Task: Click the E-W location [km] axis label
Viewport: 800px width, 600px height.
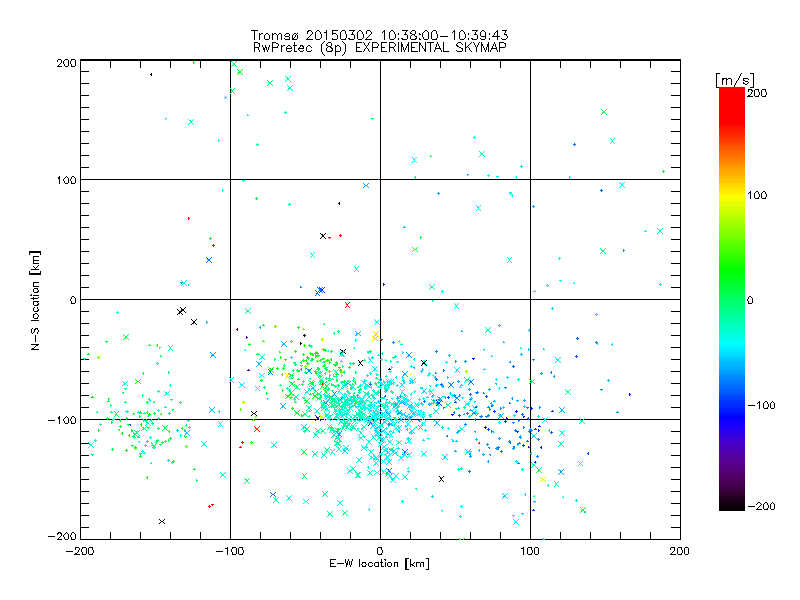Action: 380,565
